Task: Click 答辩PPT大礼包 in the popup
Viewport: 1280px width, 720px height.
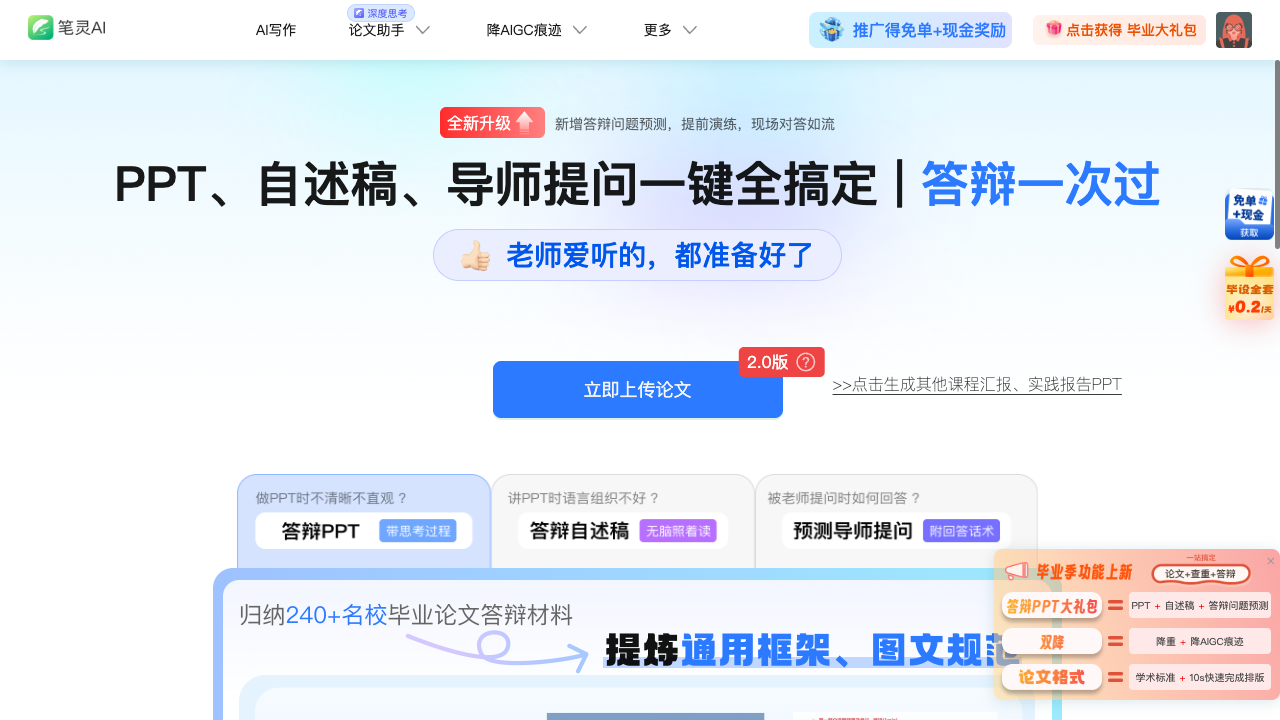Action: [x=1052, y=605]
